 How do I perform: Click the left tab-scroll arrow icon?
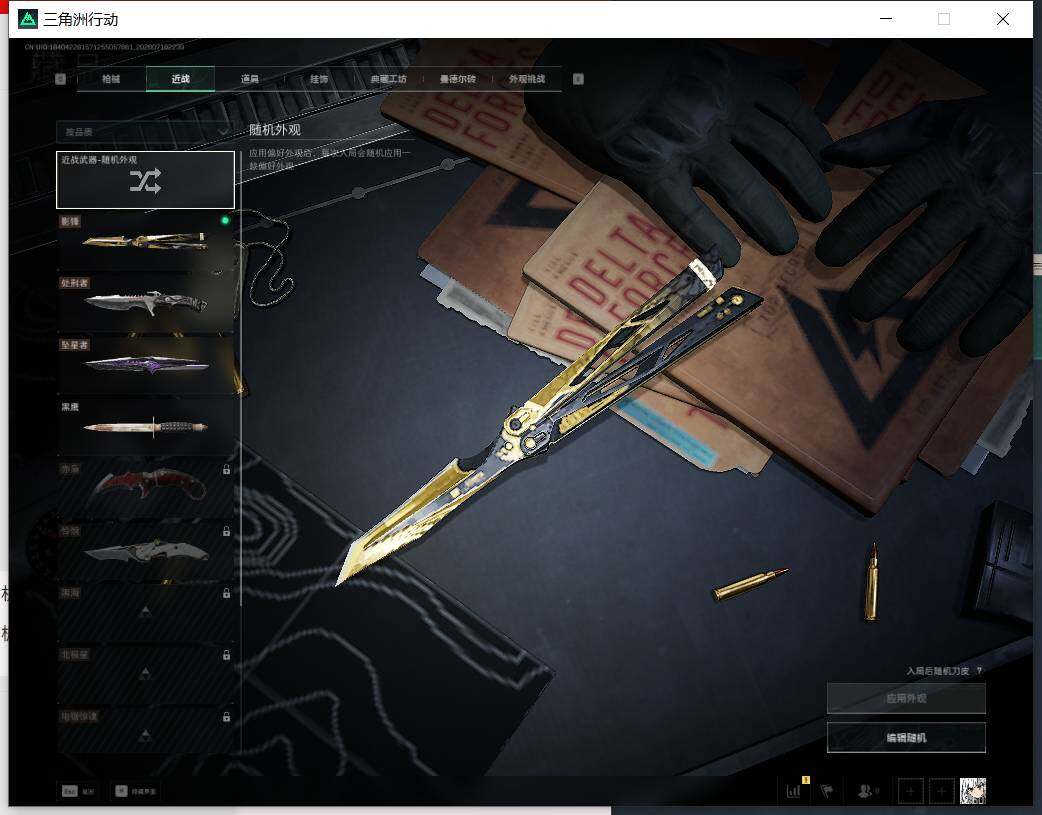click(x=60, y=79)
